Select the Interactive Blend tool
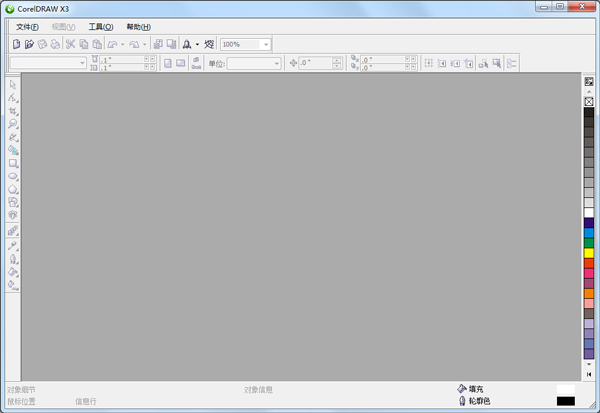Image resolution: width=600 pixels, height=413 pixels. pyautogui.click(x=13, y=230)
